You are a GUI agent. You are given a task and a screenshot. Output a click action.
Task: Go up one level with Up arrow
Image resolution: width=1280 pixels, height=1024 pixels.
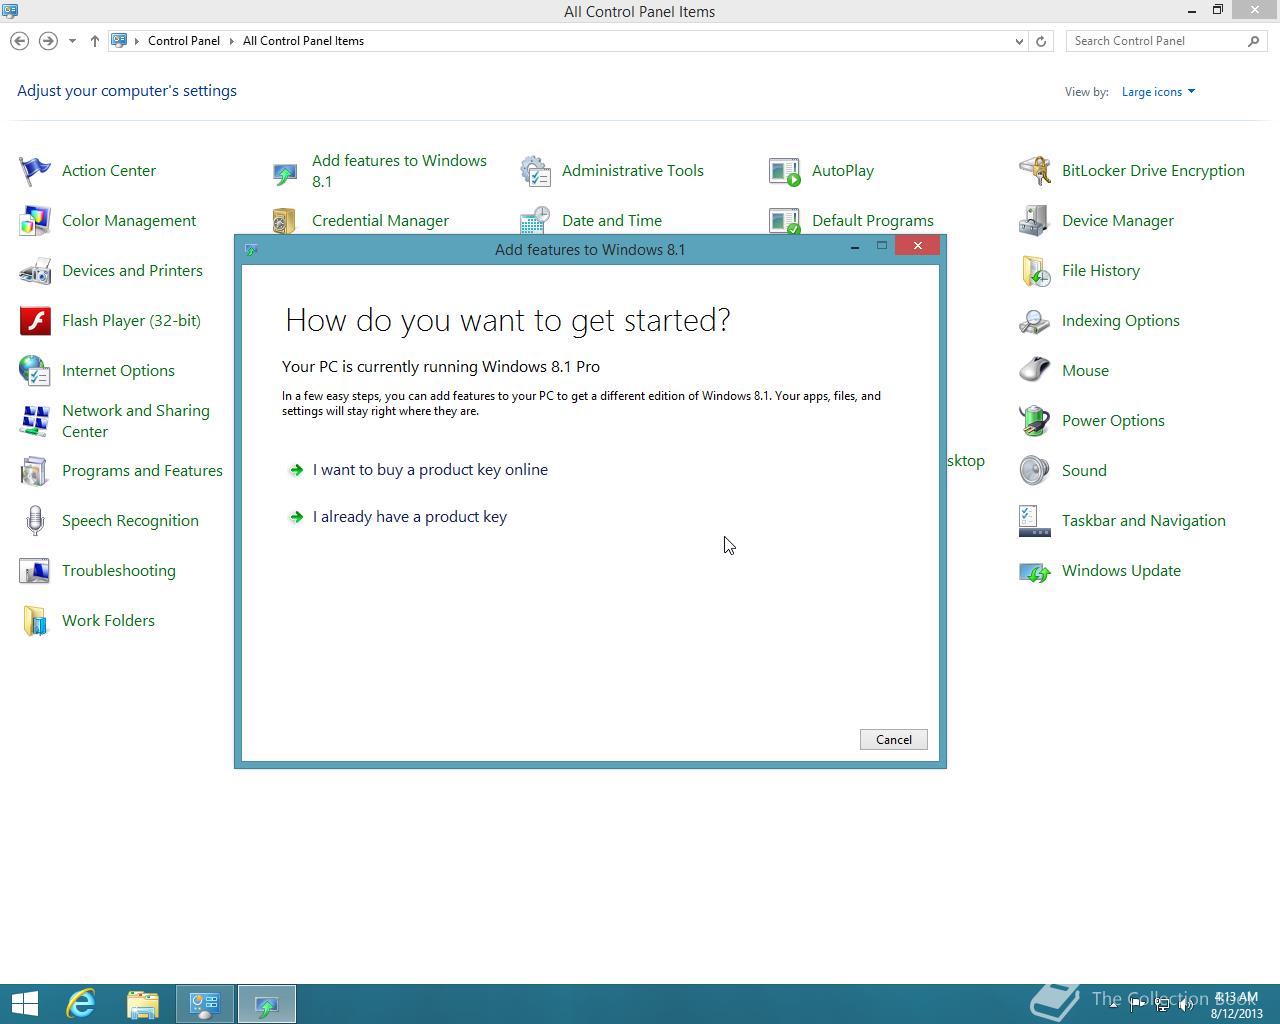[95, 41]
